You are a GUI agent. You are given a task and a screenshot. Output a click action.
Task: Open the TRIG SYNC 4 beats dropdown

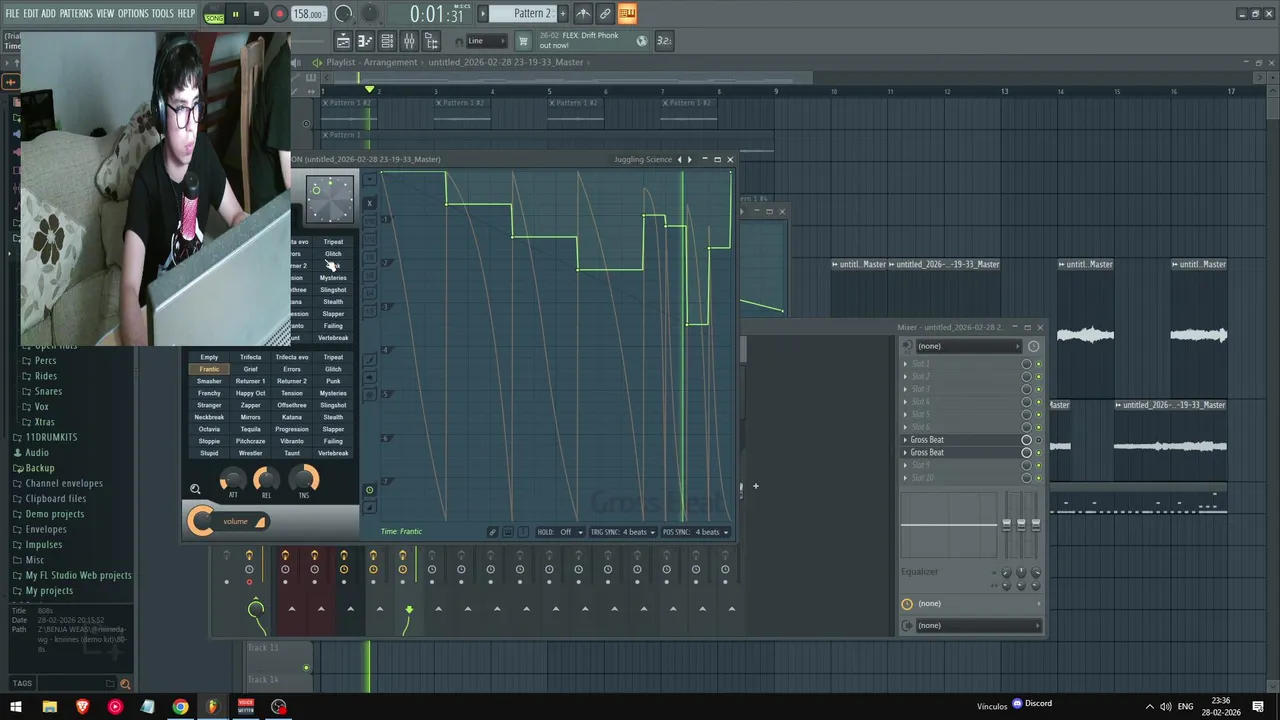[622, 532]
